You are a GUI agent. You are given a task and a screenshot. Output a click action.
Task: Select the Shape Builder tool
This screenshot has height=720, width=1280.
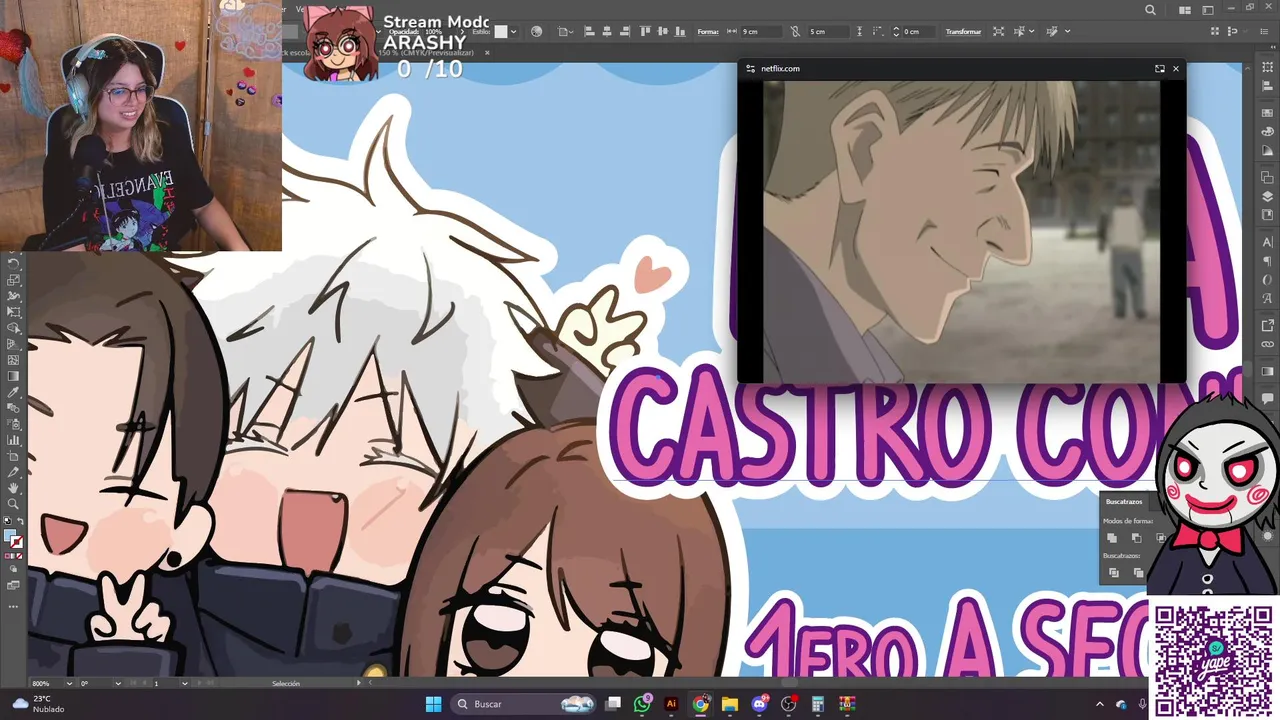pyautogui.click(x=14, y=329)
